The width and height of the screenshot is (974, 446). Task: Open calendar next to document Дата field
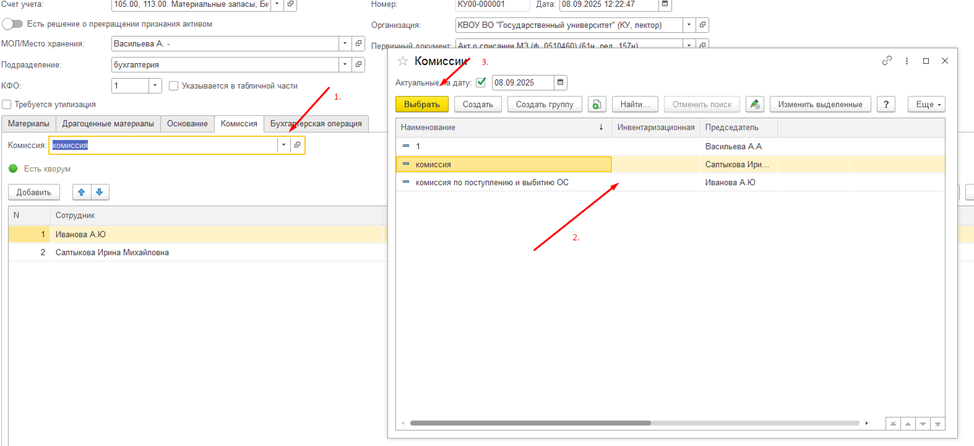pyautogui.click(x=665, y=4)
